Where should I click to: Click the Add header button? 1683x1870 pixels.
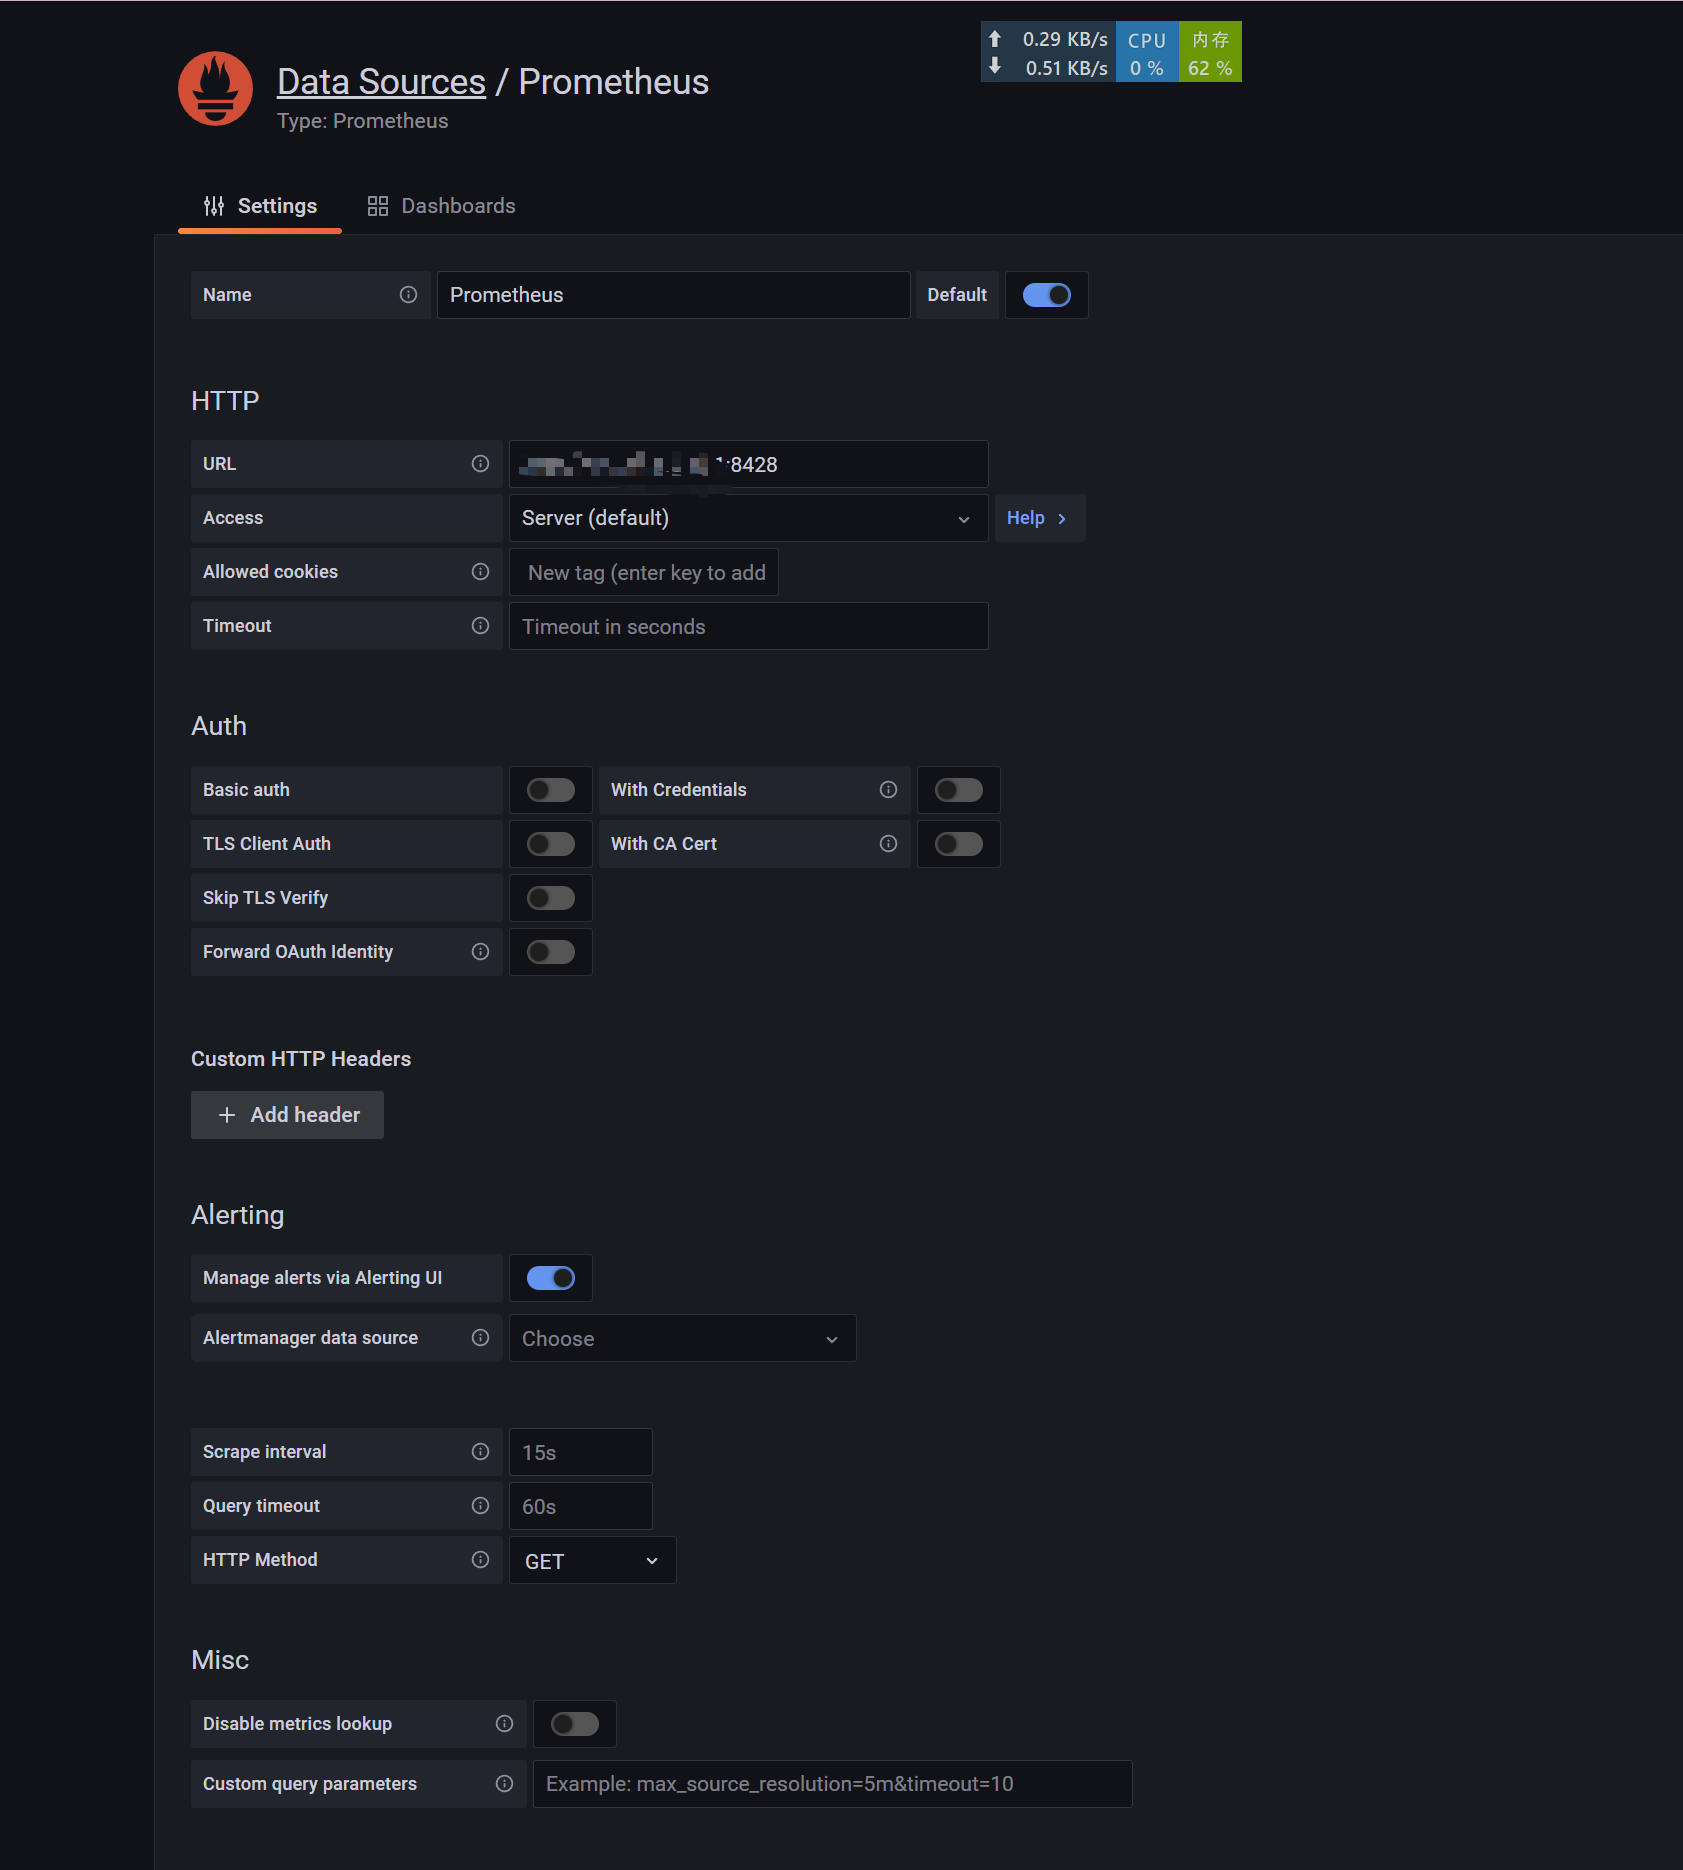(287, 1115)
